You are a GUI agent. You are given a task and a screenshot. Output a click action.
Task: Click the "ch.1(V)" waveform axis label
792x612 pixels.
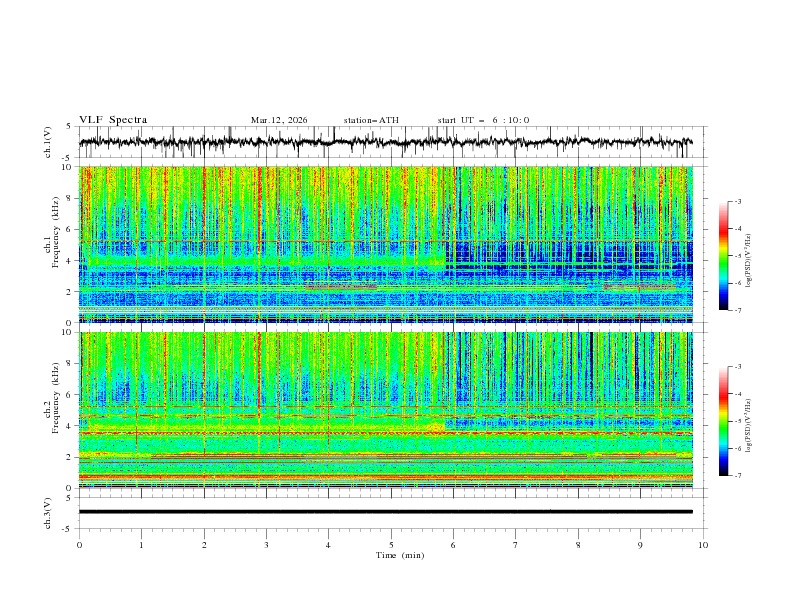click(48, 142)
